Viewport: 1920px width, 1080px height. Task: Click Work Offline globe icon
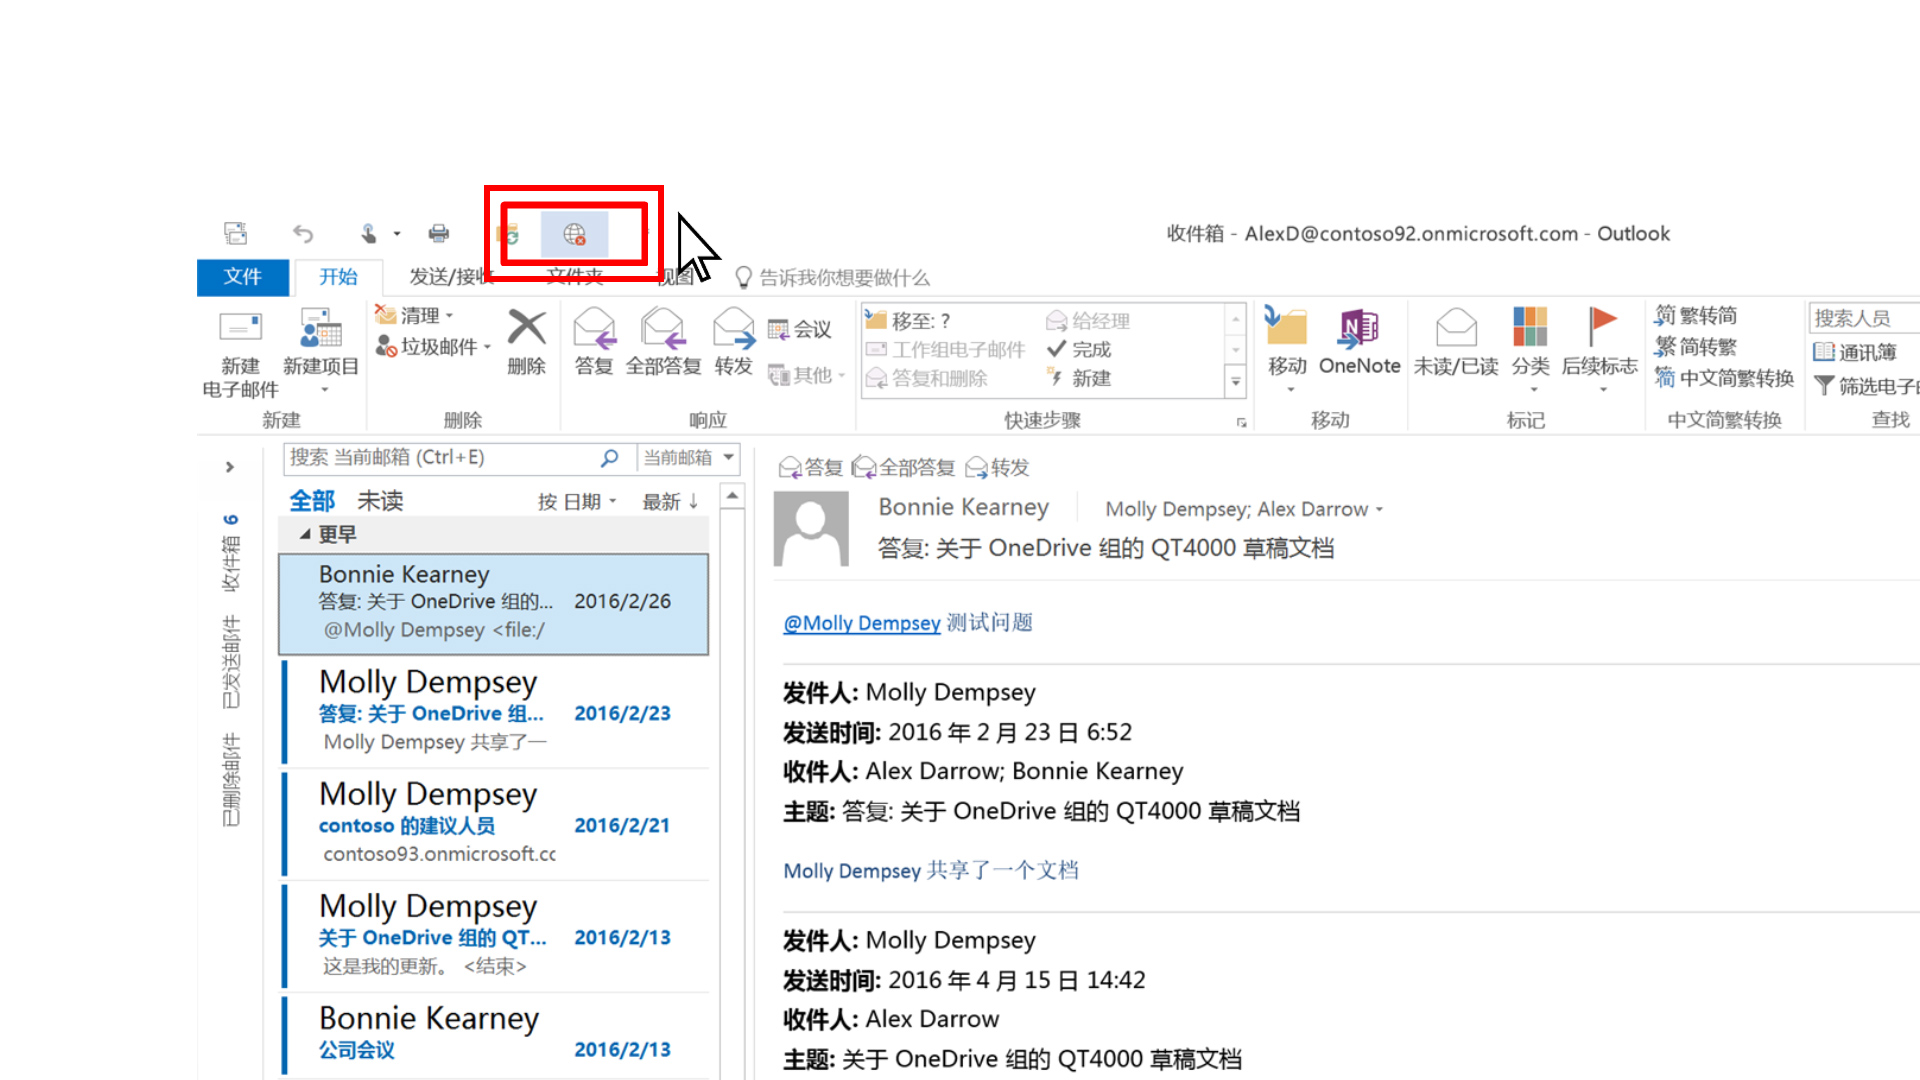click(574, 234)
